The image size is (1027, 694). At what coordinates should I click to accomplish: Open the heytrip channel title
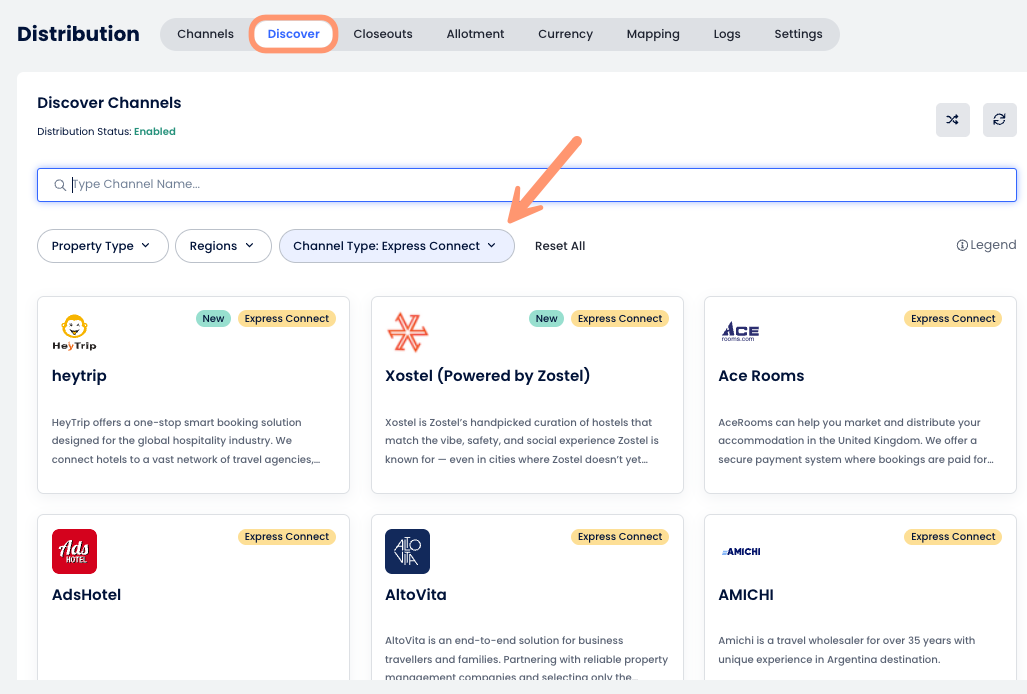[79, 376]
